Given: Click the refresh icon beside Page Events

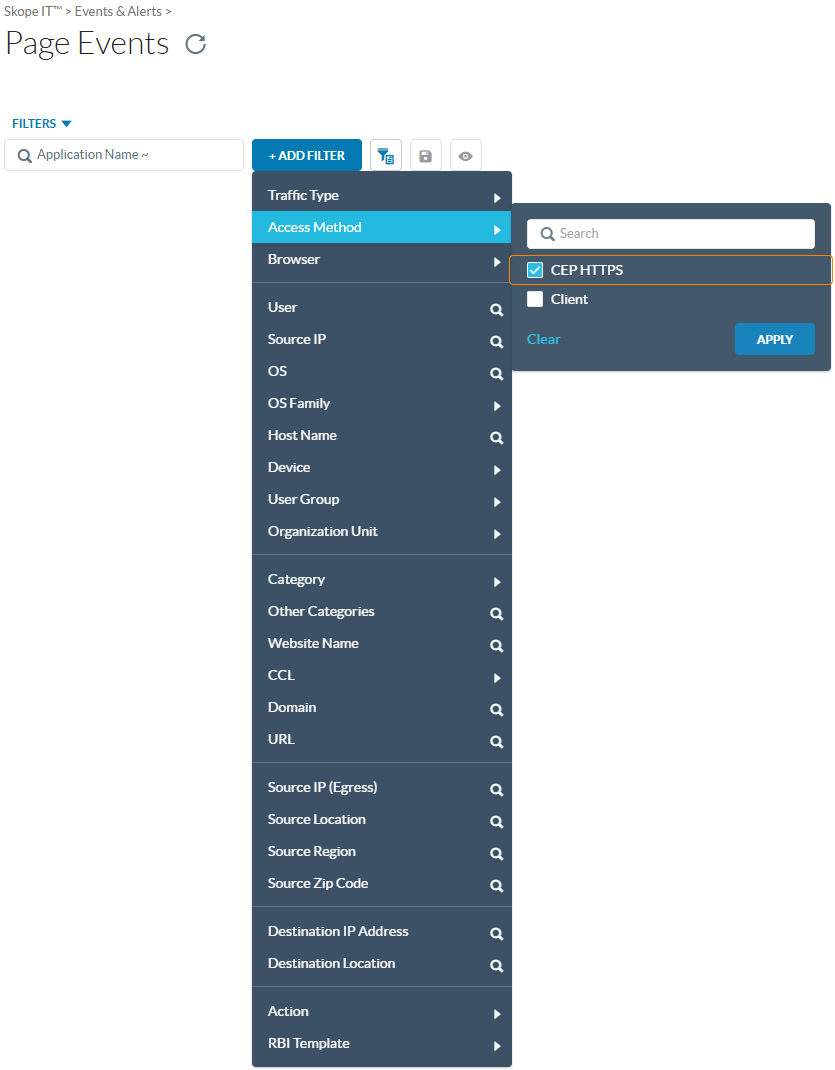Looking at the screenshot, I should coord(196,44).
